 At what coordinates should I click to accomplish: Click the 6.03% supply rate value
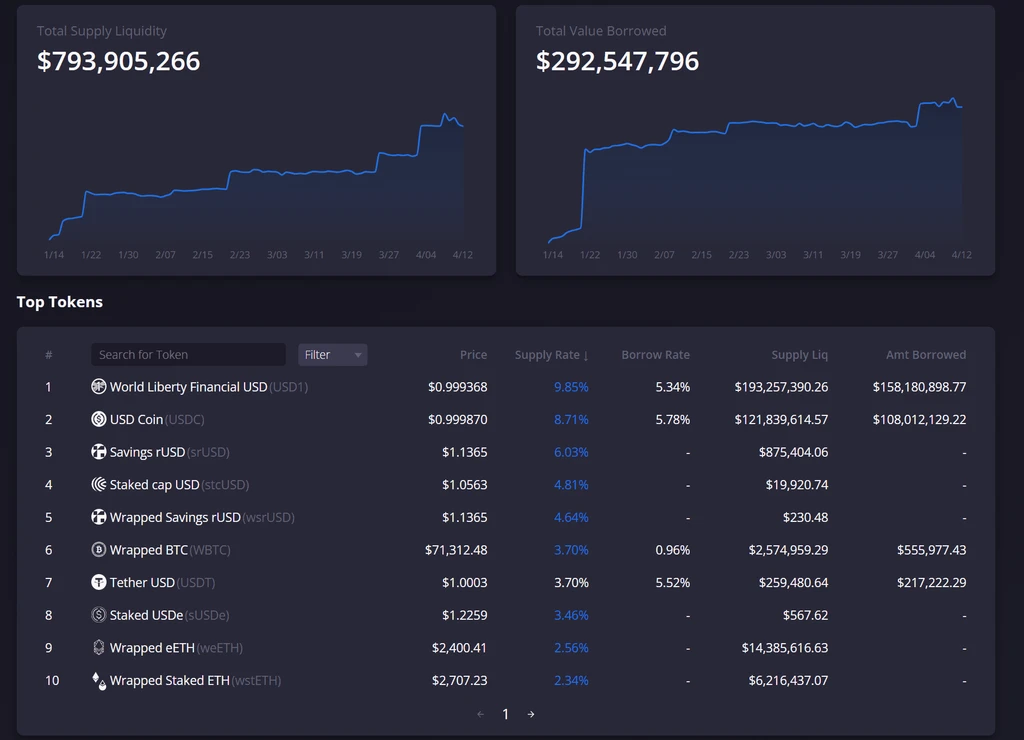click(x=571, y=452)
